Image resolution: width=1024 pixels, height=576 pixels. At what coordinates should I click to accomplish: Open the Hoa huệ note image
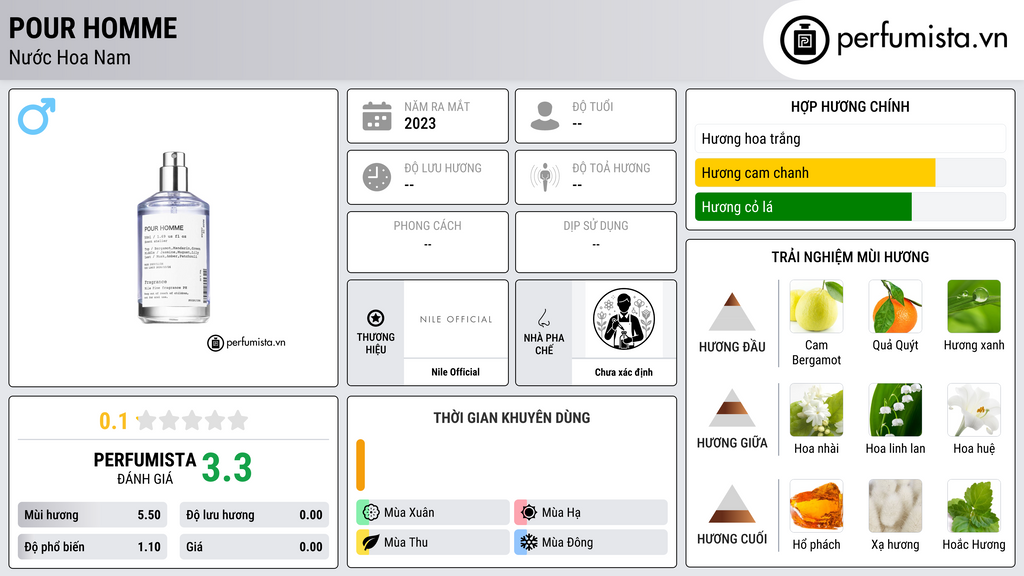click(x=974, y=409)
